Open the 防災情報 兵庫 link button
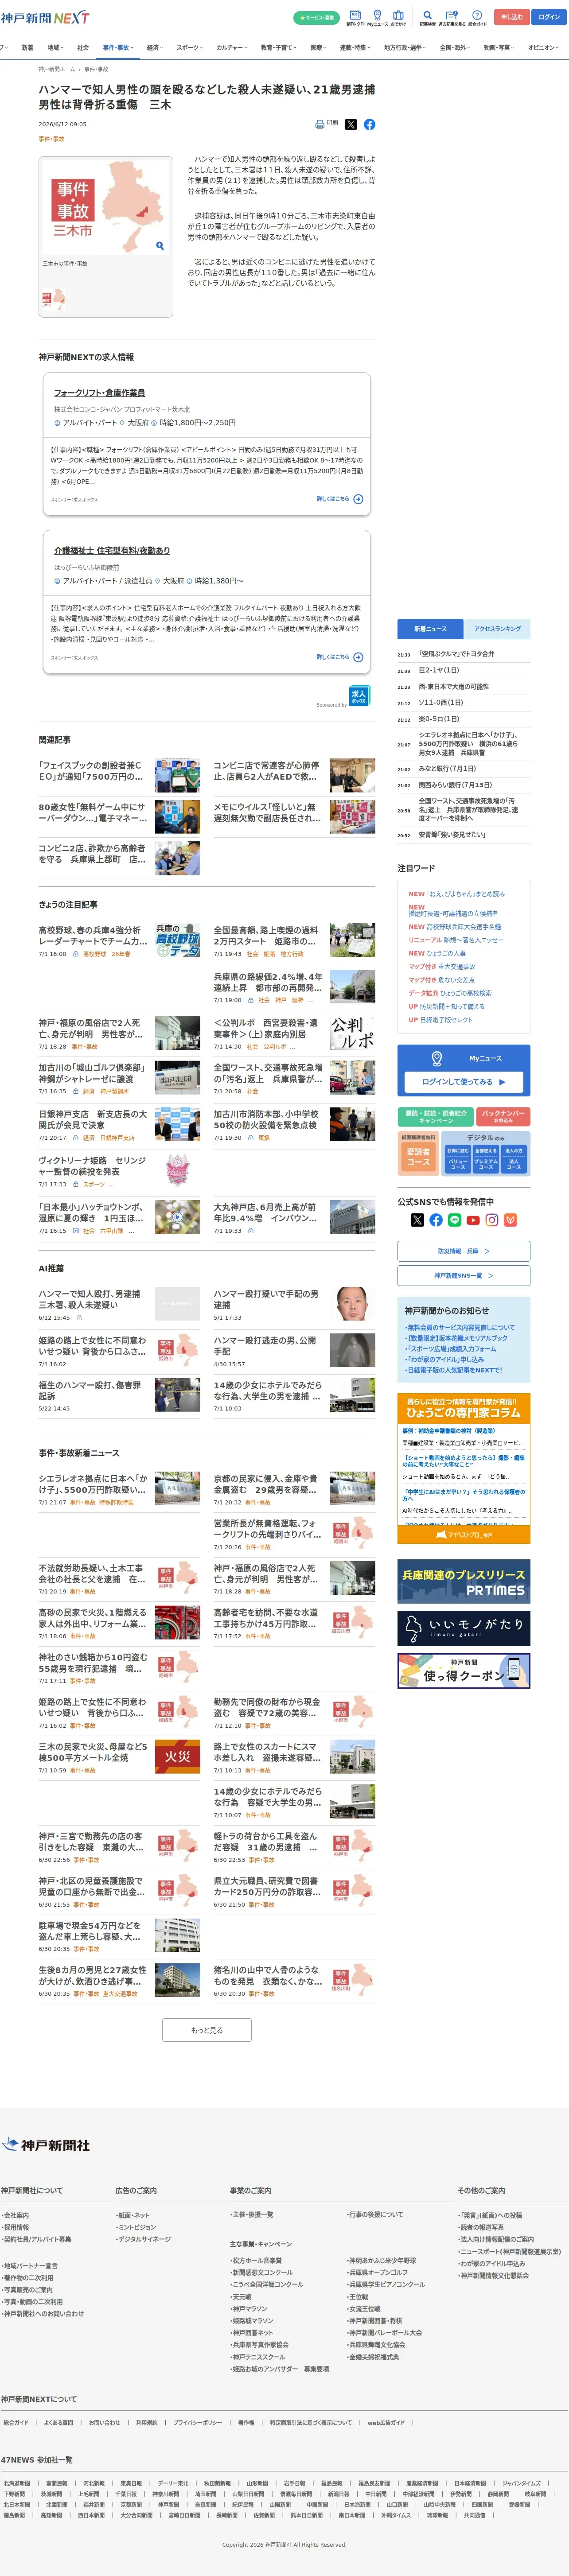The height and width of the screenshot is (2576, 569). point(464,1251)
